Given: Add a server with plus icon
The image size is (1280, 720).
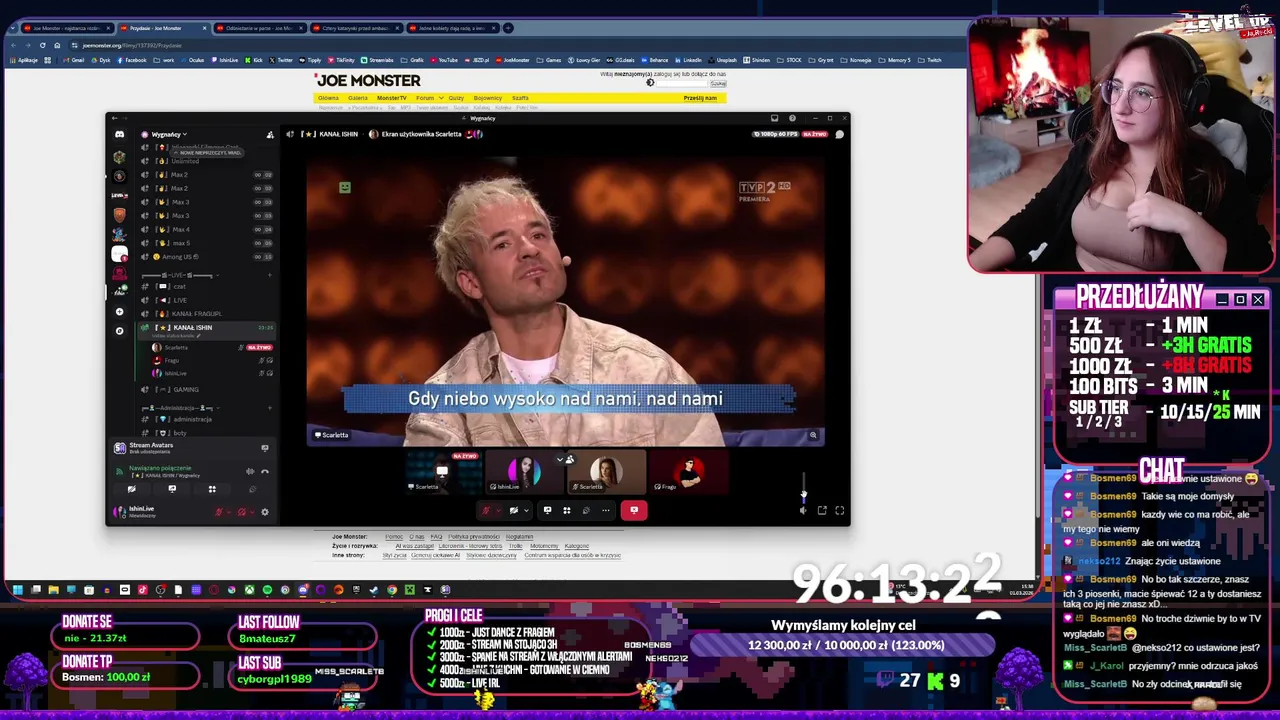Looking at the screenshot, I should coord(119,311).
